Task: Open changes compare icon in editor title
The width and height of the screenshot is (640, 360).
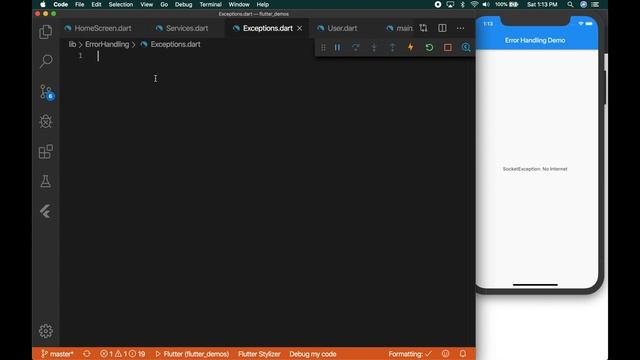Action: [x=423, y=28]
